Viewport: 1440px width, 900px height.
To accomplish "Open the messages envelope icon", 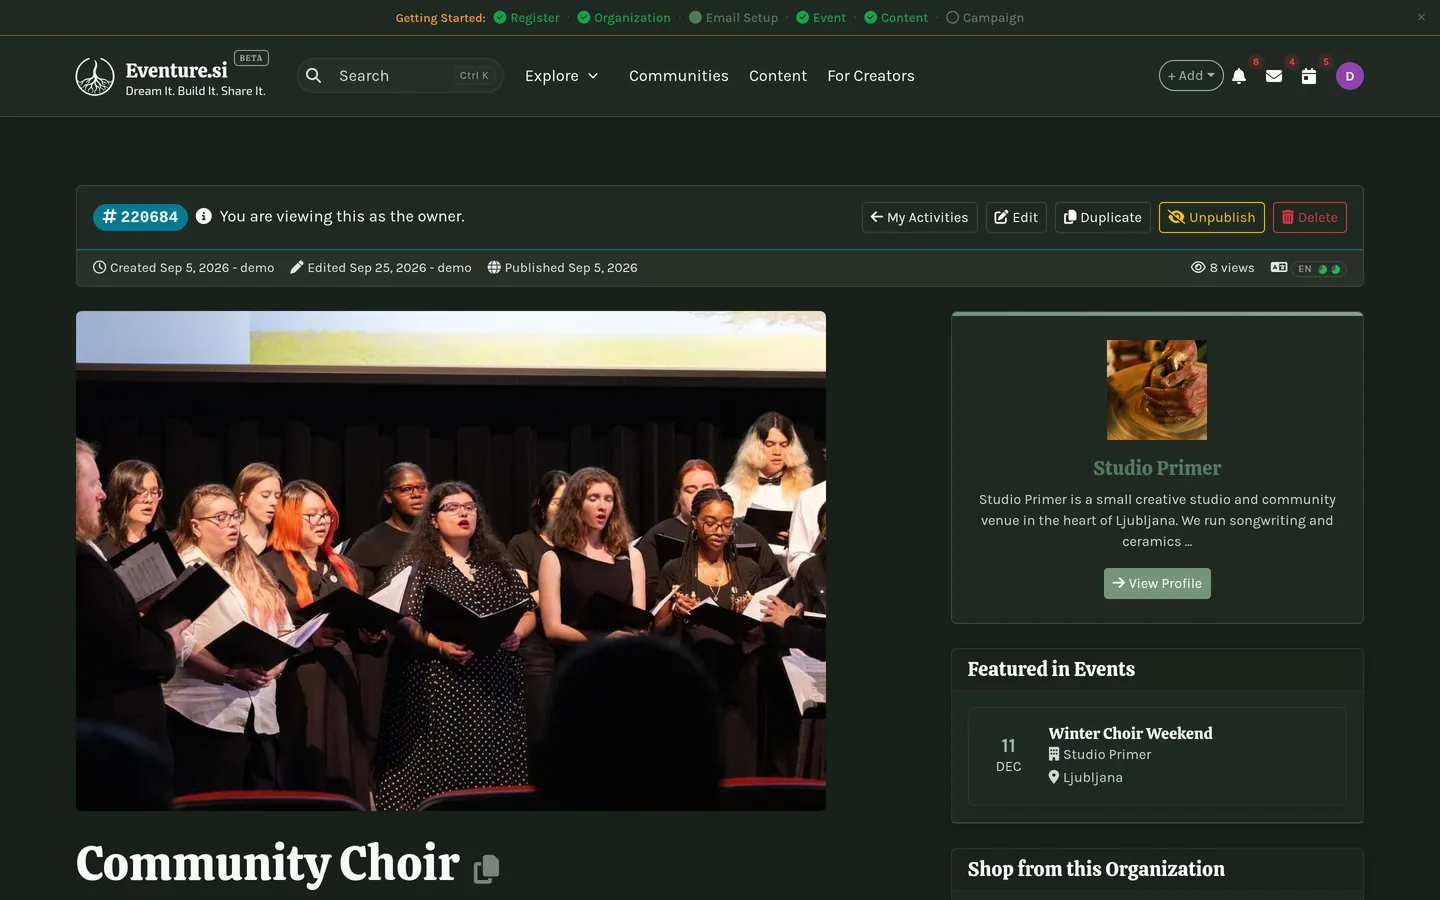I will coord(1274,76).
